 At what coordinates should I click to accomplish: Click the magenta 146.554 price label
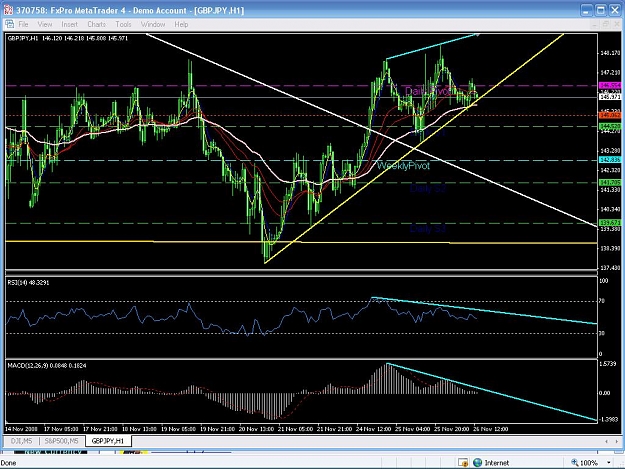click(x=610, y=85)
